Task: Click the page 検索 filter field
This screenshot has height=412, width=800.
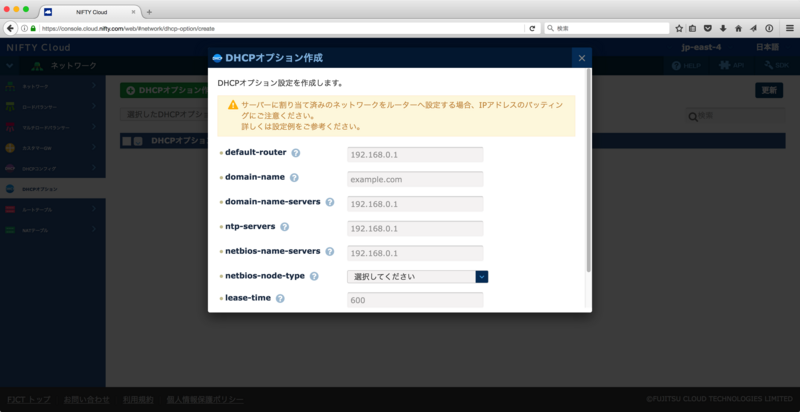Action: tap(735, 116)
